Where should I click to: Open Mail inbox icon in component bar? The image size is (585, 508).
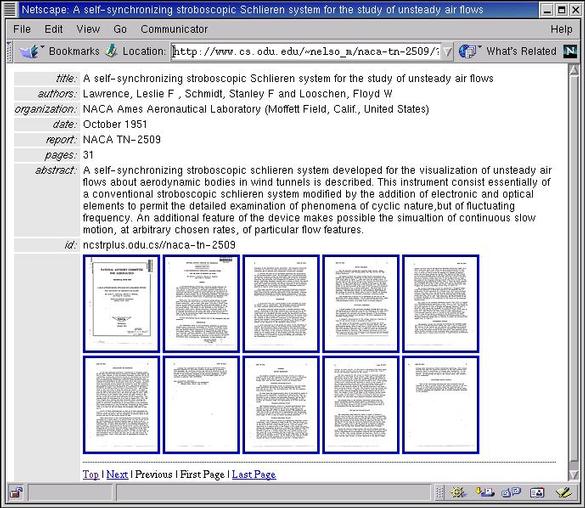point(485,493)
